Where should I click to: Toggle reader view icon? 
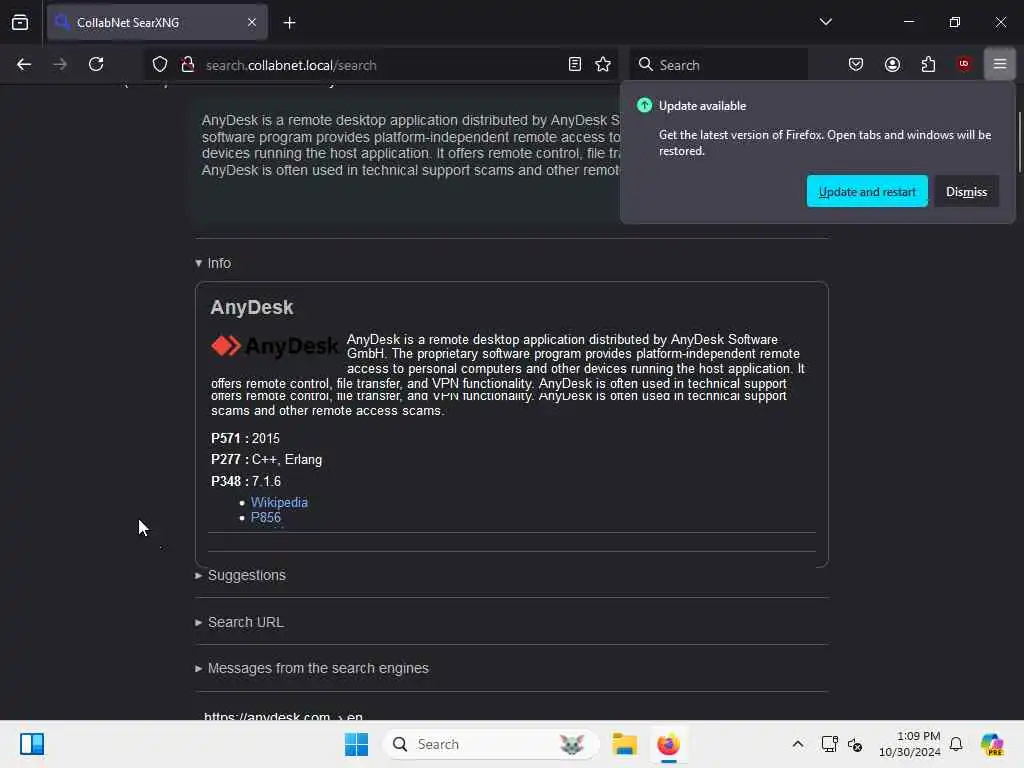pyautogui.click(x=575, y=64)
